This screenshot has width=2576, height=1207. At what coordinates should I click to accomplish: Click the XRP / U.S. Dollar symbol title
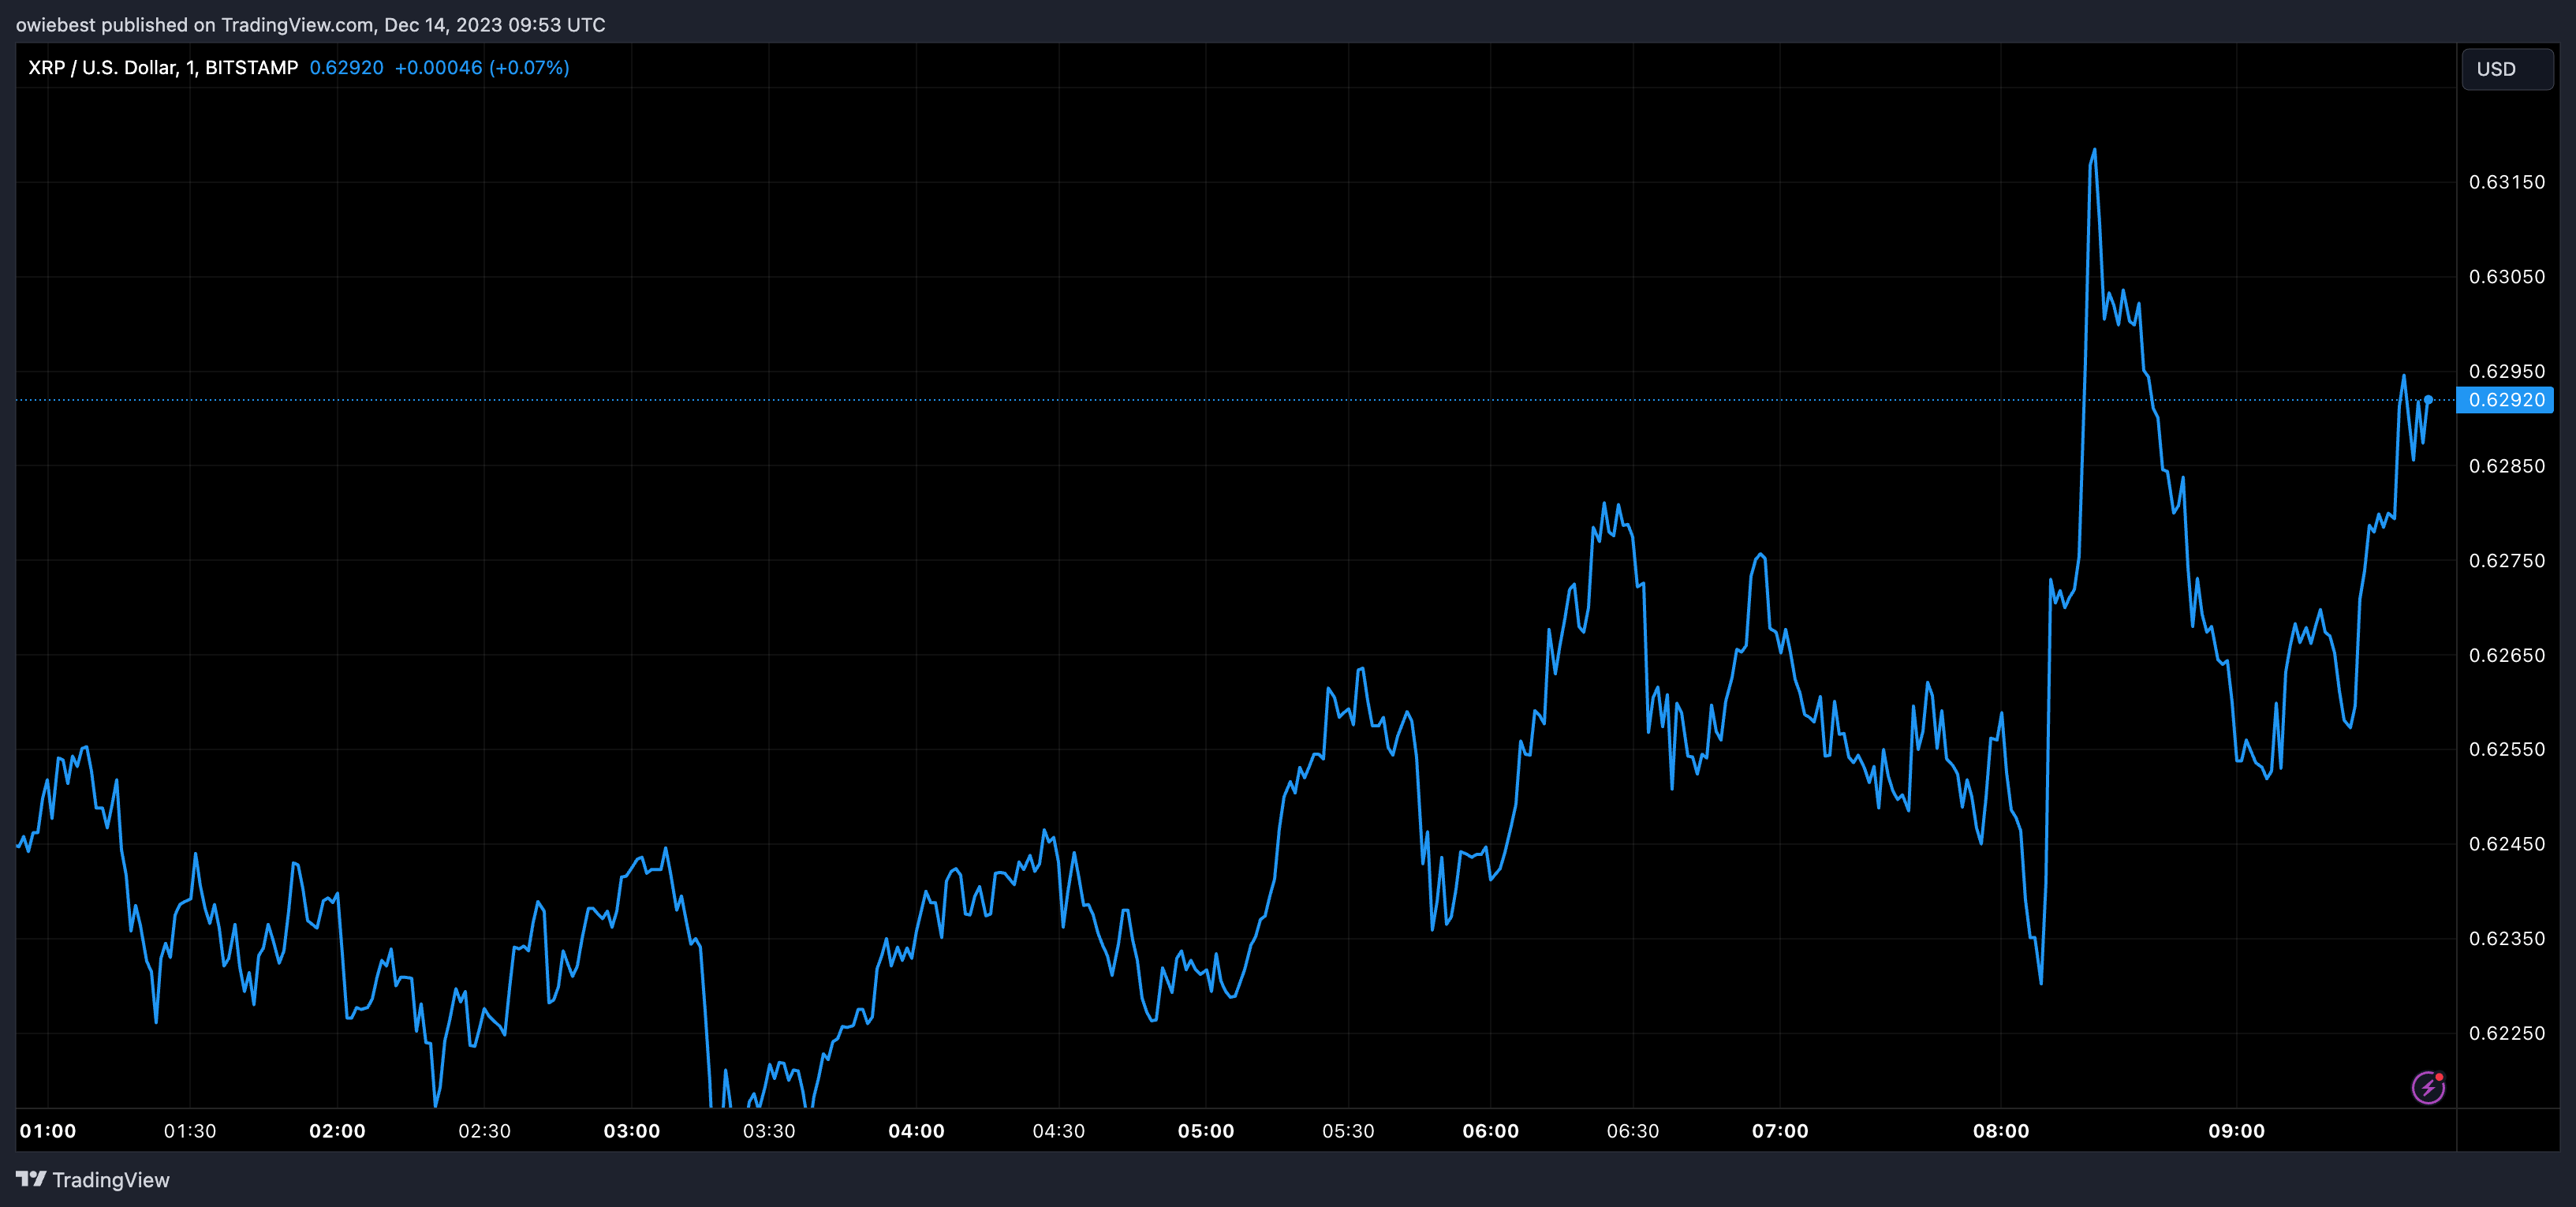click(x=163, y=67)
